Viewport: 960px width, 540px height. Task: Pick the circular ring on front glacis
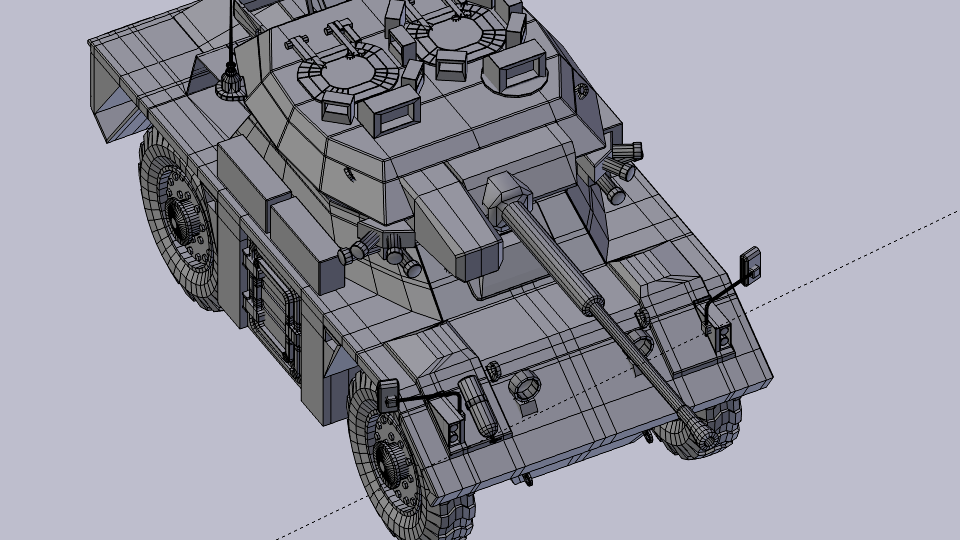coord(525,387)
